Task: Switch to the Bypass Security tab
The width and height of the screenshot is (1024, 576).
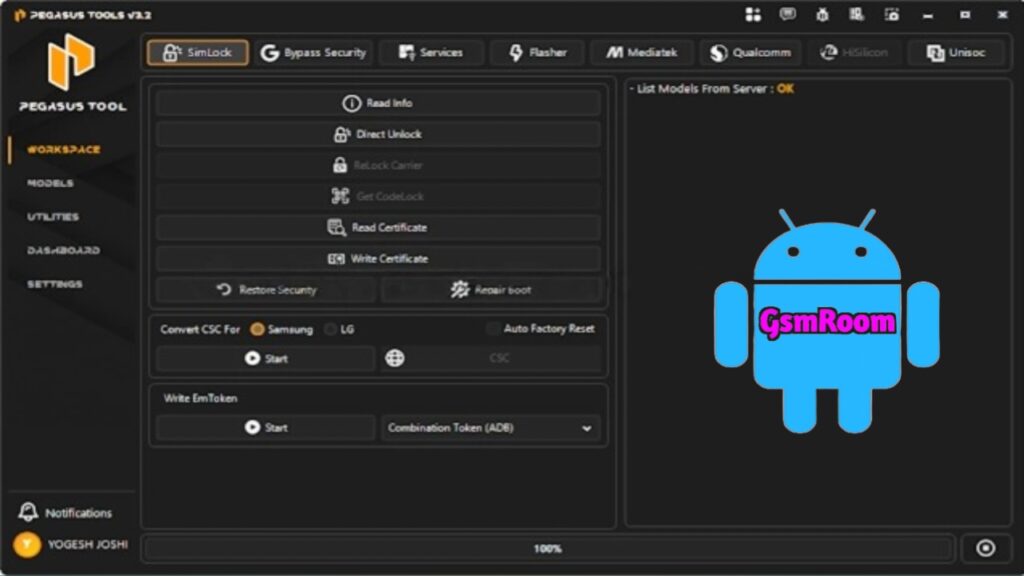Action: 314,53
